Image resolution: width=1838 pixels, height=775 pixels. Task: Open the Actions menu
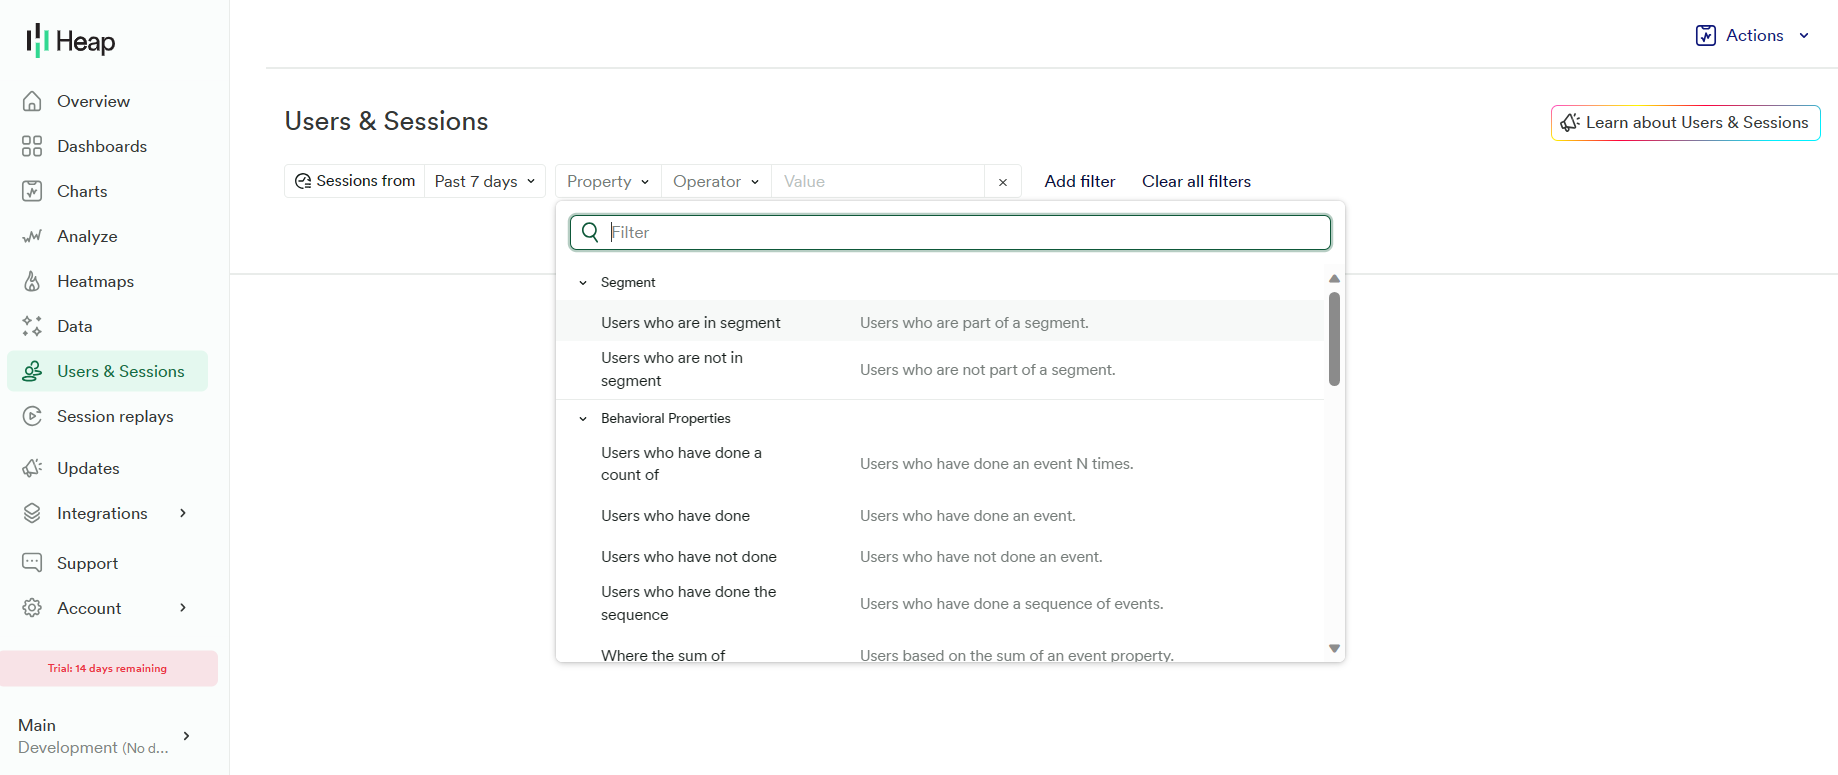coord(1753,36)
